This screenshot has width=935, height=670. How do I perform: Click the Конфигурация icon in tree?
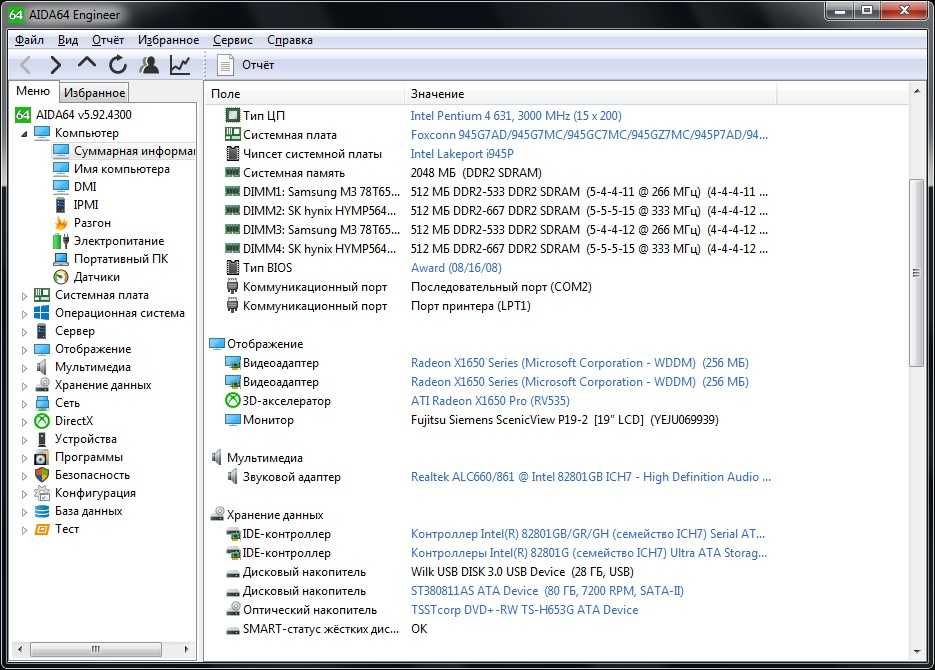tap(42, 493)
